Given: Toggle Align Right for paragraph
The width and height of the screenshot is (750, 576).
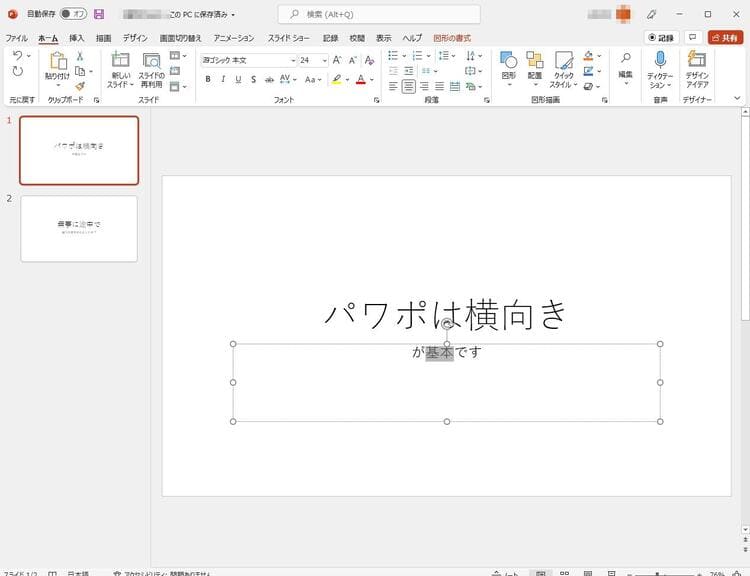Looking at the screenshot, I should [x=424, y=87].
